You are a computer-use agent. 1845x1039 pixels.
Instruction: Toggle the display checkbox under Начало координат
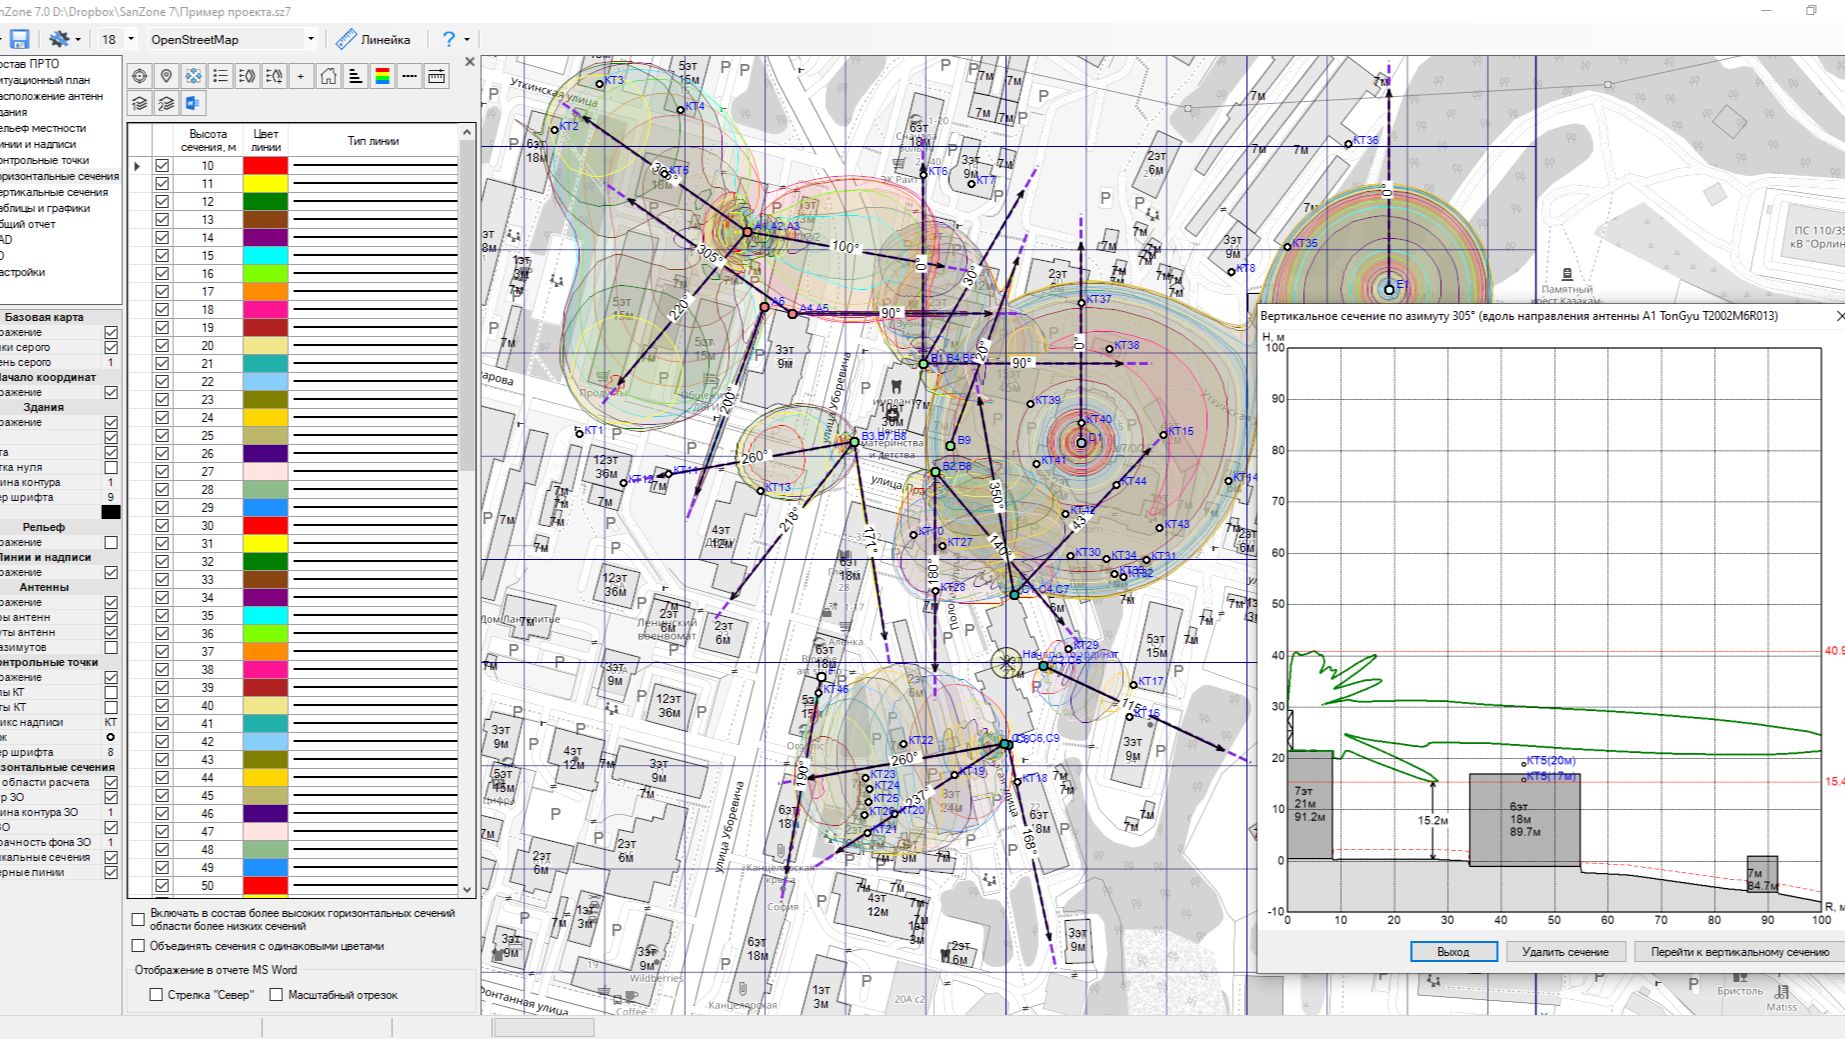(x=111, y=393)
